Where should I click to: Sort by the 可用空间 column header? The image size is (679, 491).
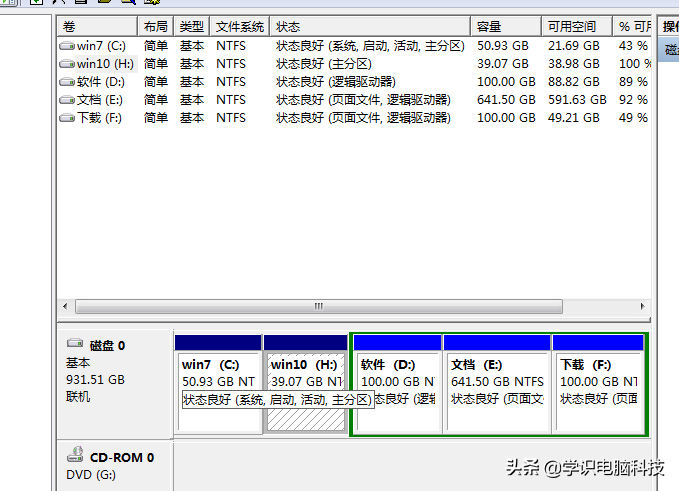[x=577, y=26]
